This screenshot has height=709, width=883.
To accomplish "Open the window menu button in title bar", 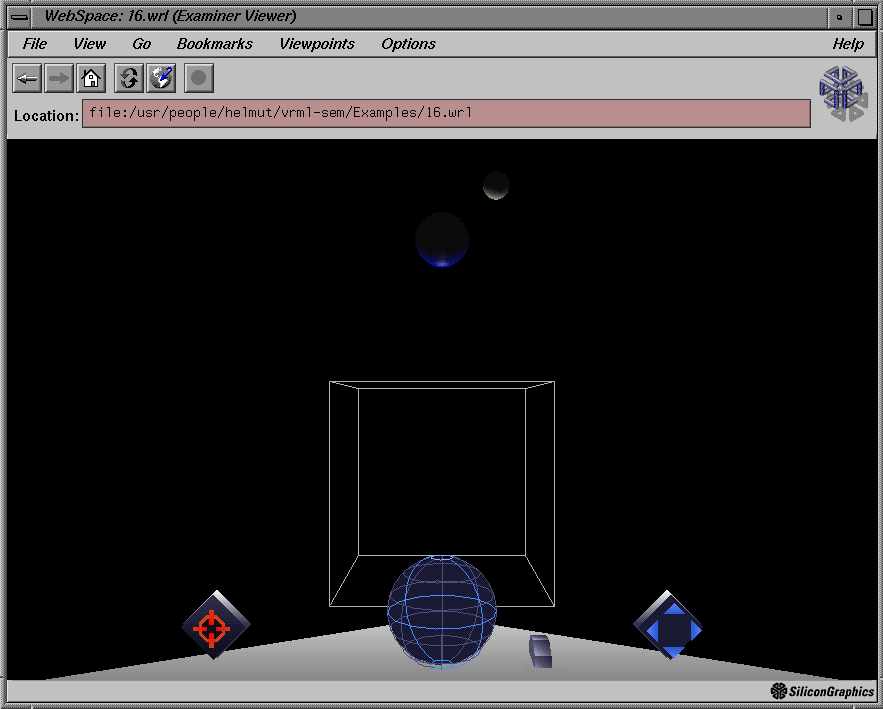I will [x=19, y=16].
